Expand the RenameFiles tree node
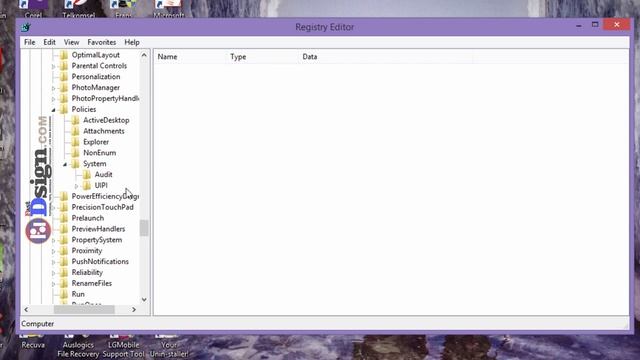This screenshot has height=360, width=640. [53, 284]
